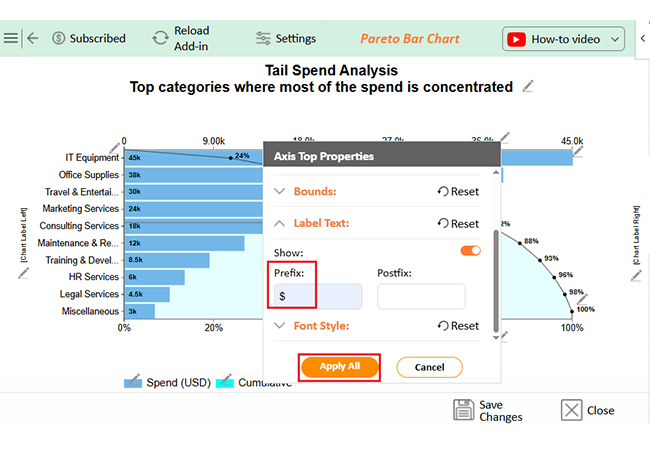650x451 pixels.
Task: Click the properties panel vertical scrollbar
Action: tap(496, 281)
